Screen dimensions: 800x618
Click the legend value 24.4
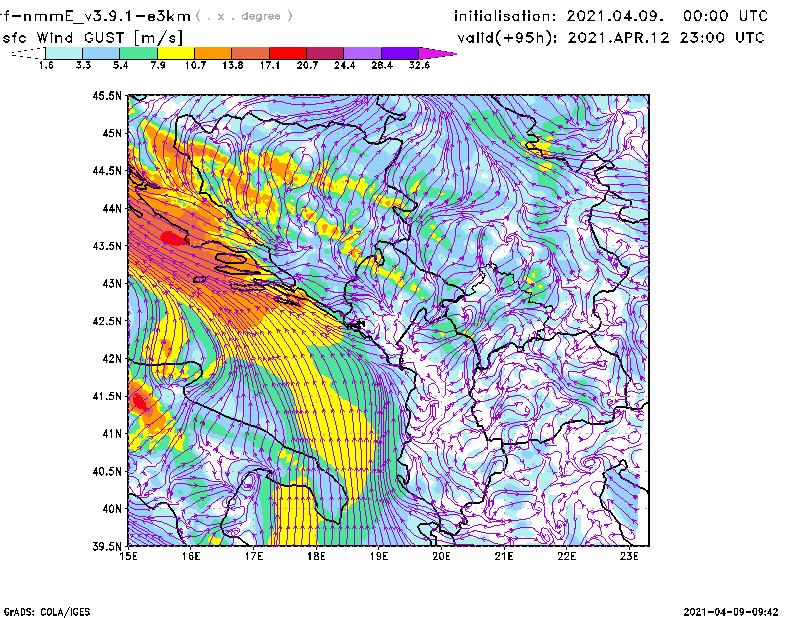click(344, 65)
